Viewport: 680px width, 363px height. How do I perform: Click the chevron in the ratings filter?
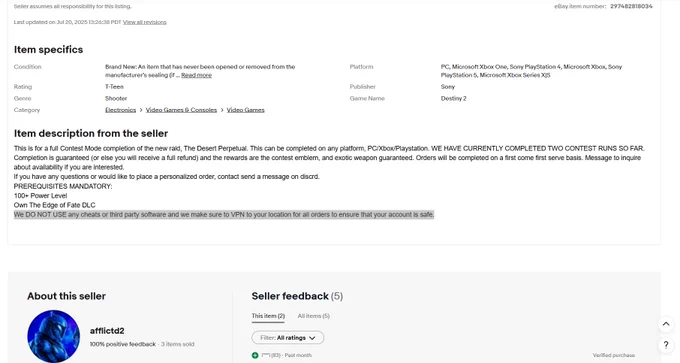pos(312,338)
